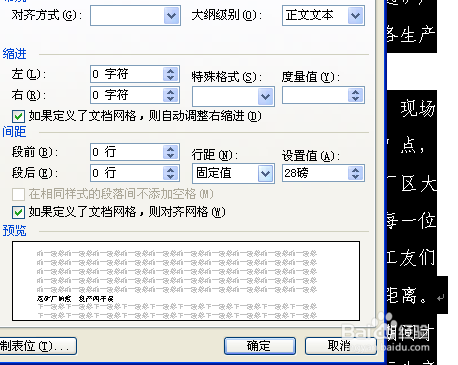Screen dimensions: 458x365
Task: Click the 缩进 section heading
Action: click(x=15, y=54)
